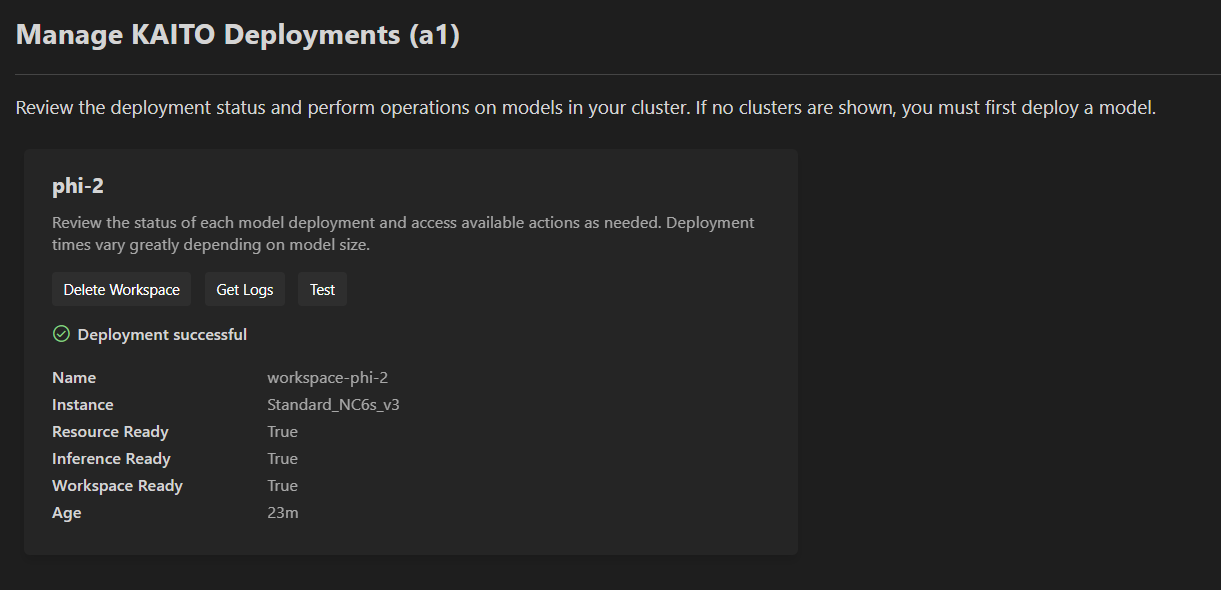
Task: Click the Name label in the details
Action: point(74,378)
